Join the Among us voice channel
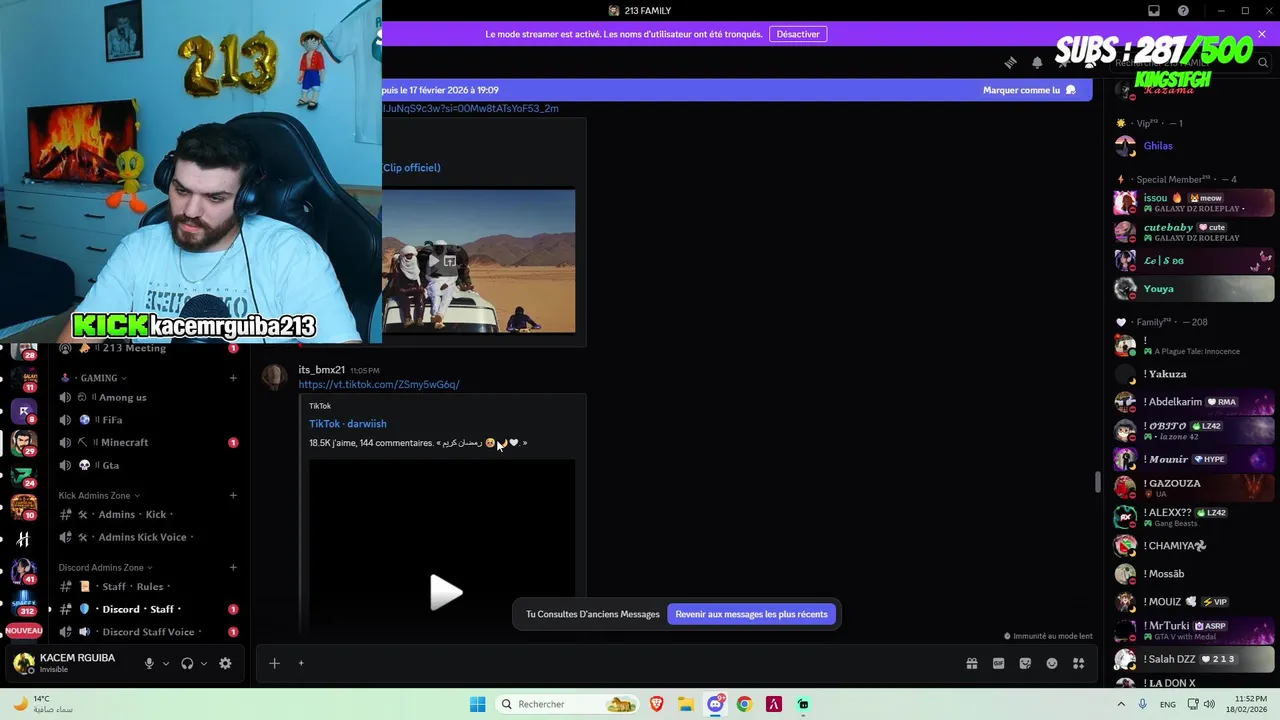1280x720 pixels. pyautogui.click(x=149, y=397)
